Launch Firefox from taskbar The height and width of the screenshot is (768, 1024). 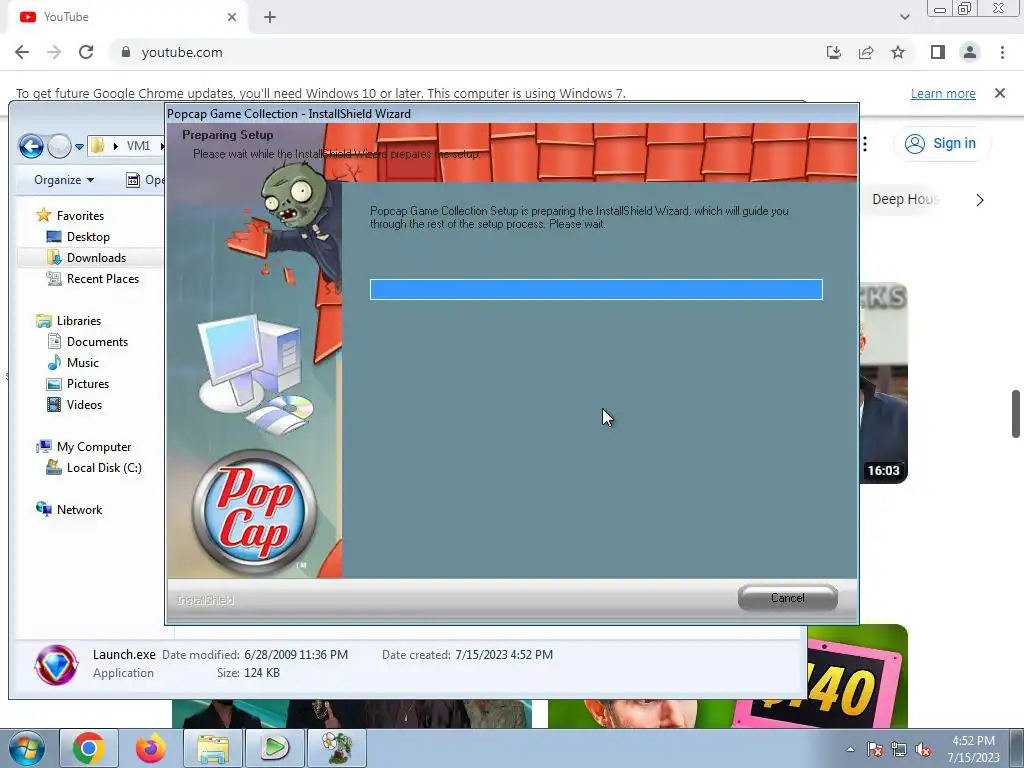click(x=151, y=748)
